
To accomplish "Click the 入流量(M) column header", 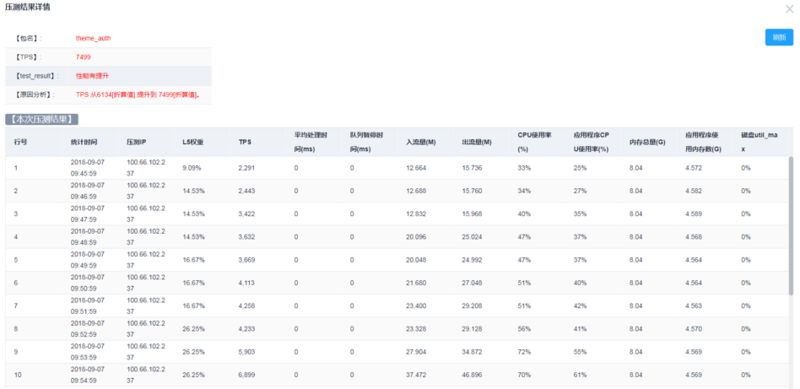I will 421,142.
